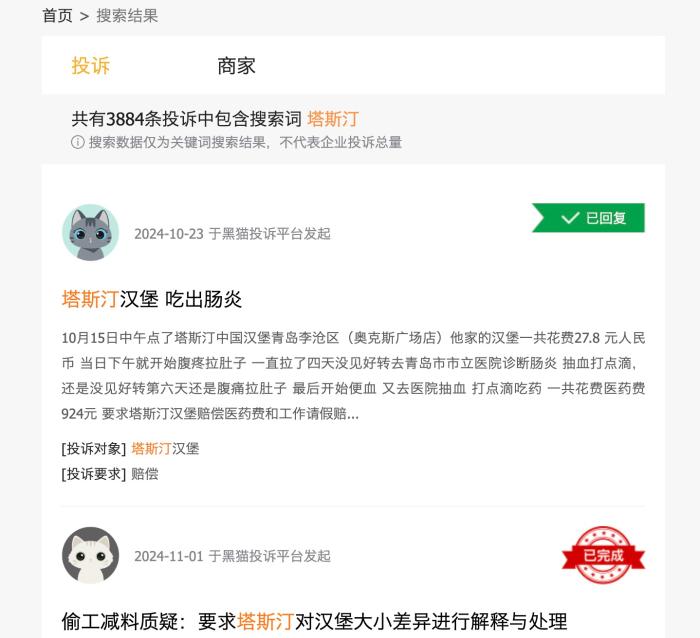Click the search data disclaimer notice text
The image size is (700, 638).
tap(245, 142)
